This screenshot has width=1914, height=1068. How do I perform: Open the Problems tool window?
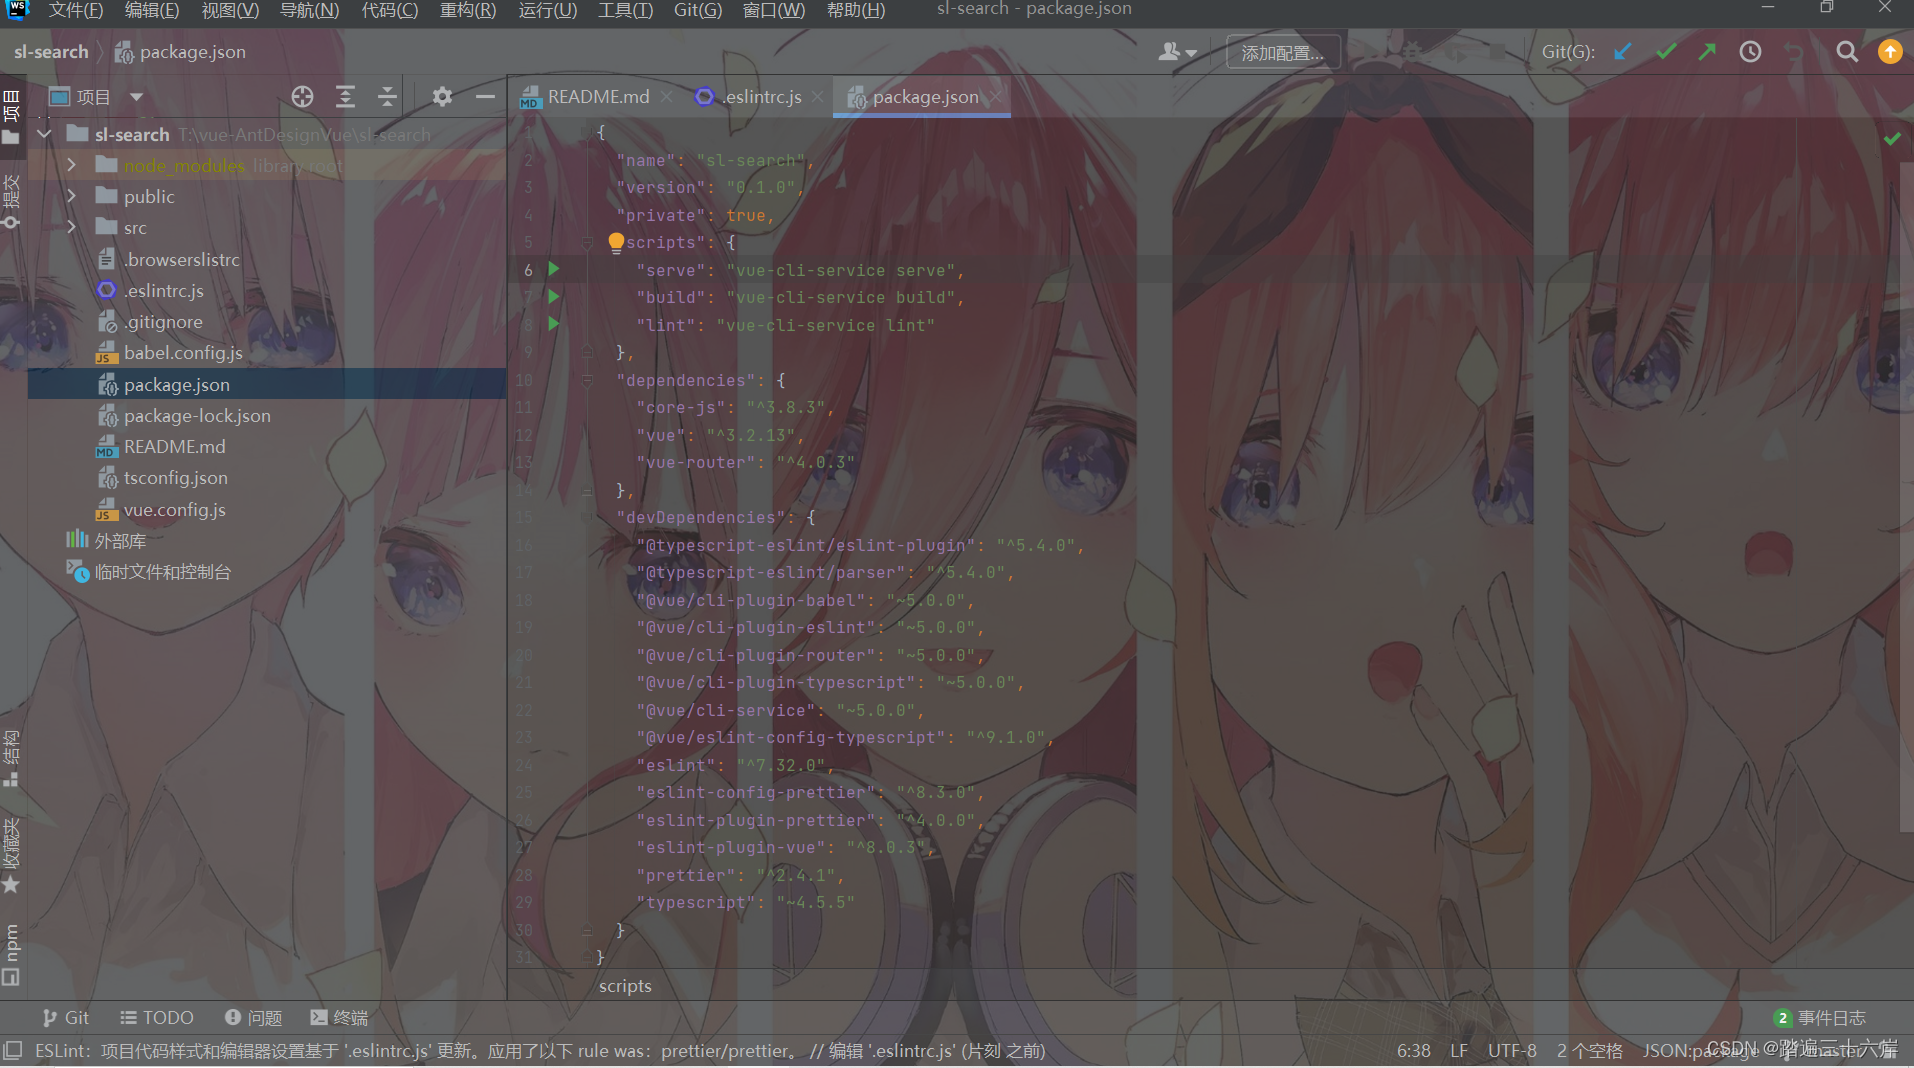coord(254,1017)
